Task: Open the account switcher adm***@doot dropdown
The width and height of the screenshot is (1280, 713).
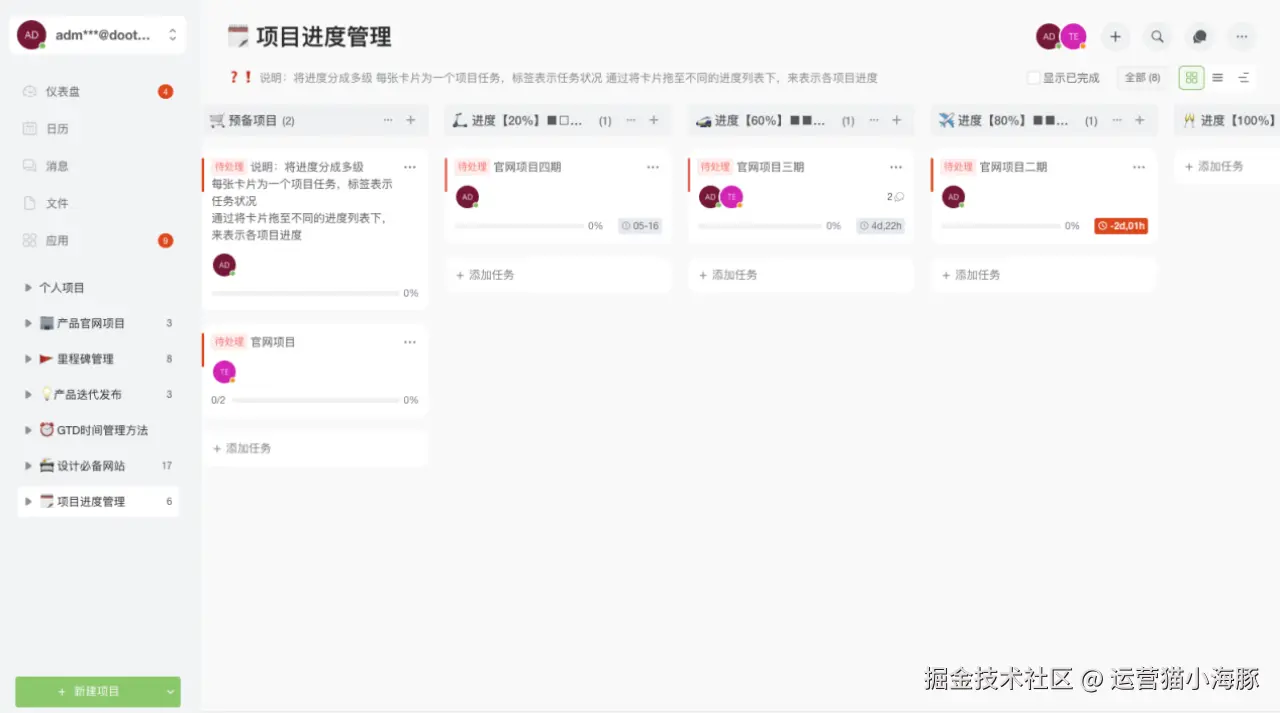Action: 98,35
